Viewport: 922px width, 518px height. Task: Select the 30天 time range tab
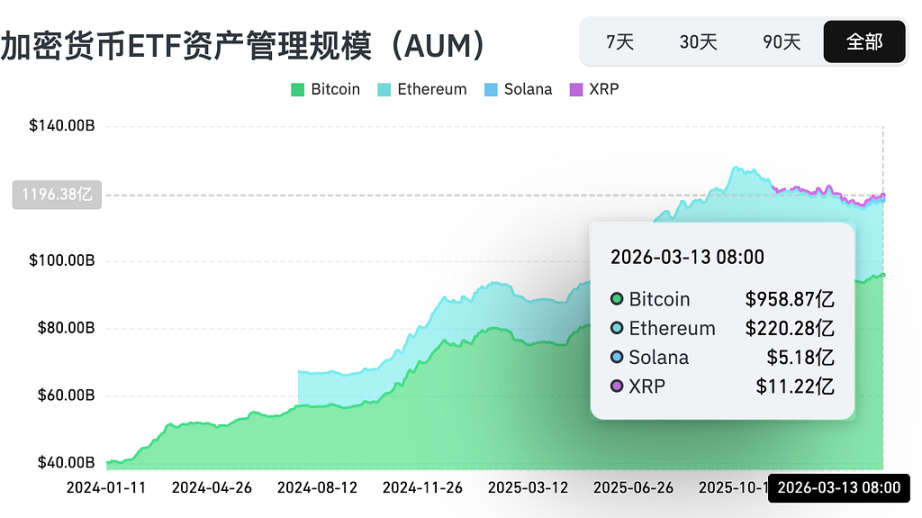point(699,42)
